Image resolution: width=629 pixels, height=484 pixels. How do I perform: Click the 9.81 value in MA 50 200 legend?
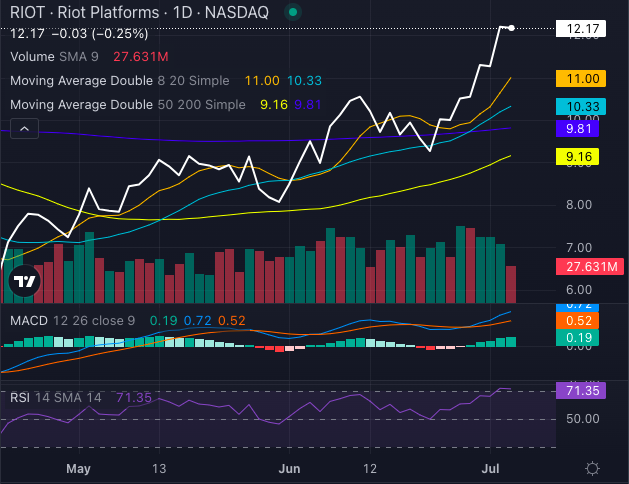tap(308, 105)
